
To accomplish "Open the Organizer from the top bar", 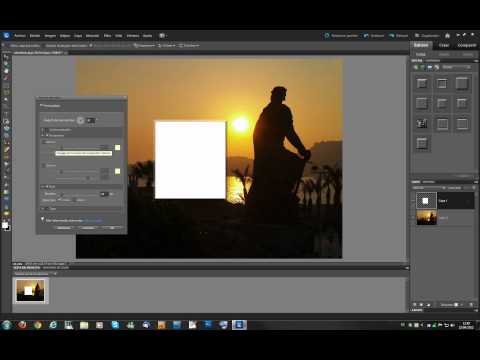I will click(x=427, y=36).
